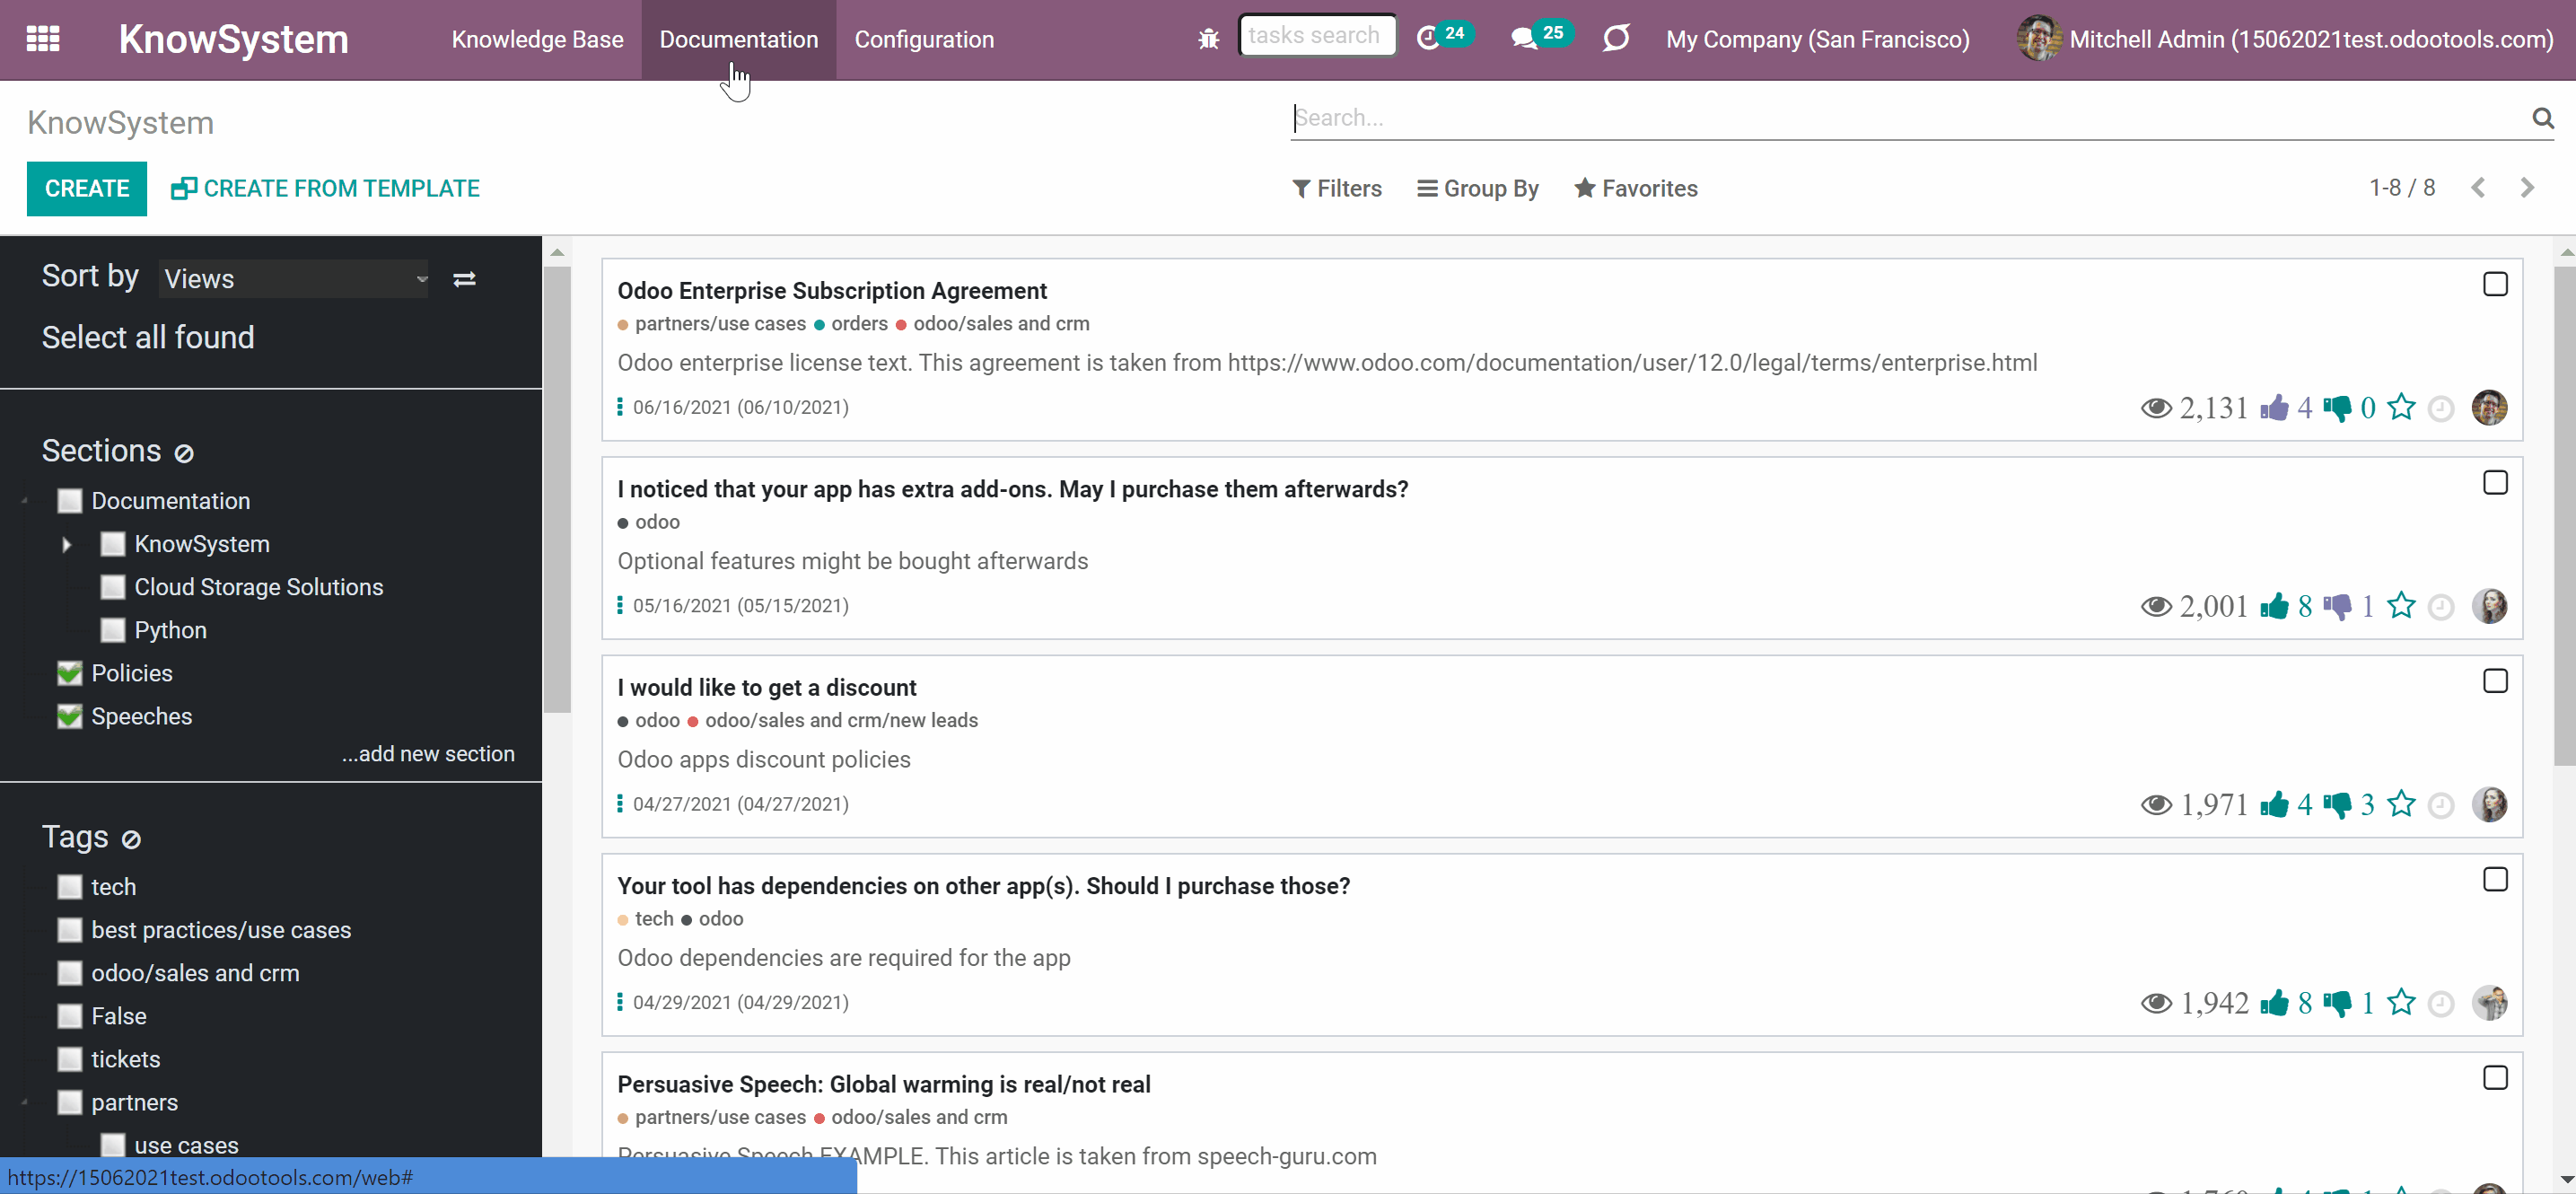This screenshot has width=2576, height=1194.
Task: Star the discount article as favorite
Action: (x=2401, y=803)
